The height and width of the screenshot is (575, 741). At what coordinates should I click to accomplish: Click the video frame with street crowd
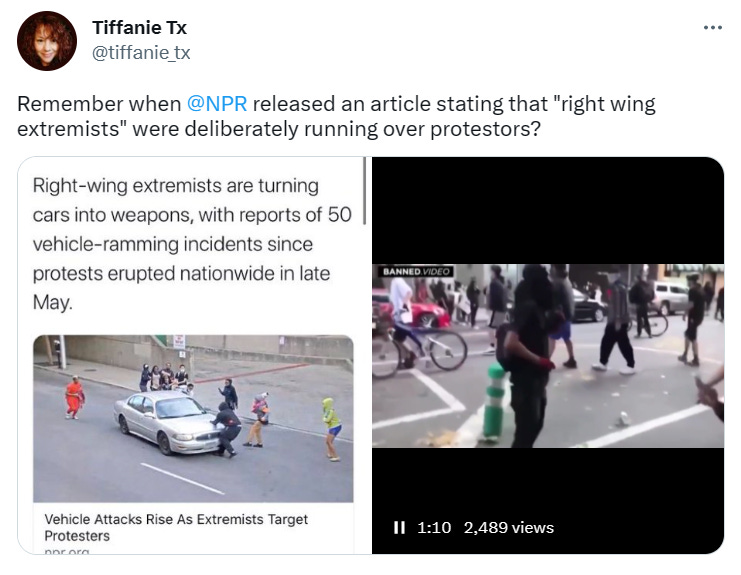548,356
